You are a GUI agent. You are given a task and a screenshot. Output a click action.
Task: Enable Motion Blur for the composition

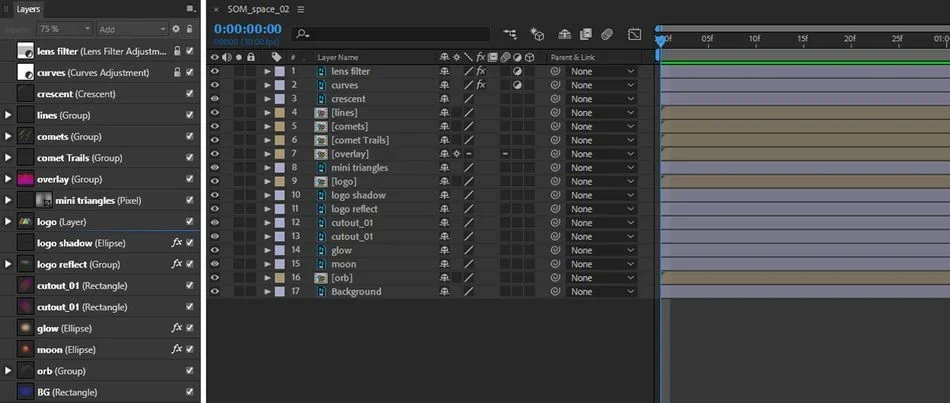(x=607, y=35)
